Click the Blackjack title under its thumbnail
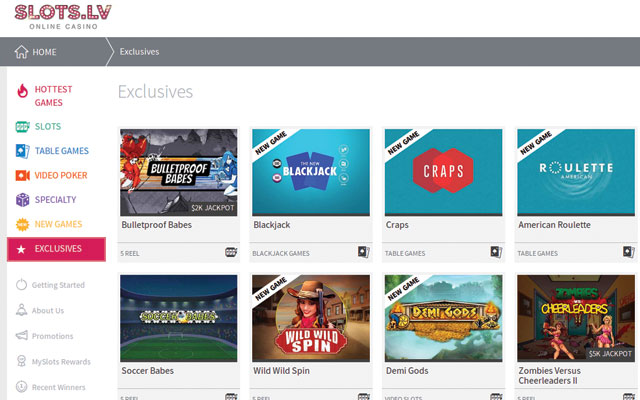This screenshot has height=400, width=640. (x=272, y=225)
